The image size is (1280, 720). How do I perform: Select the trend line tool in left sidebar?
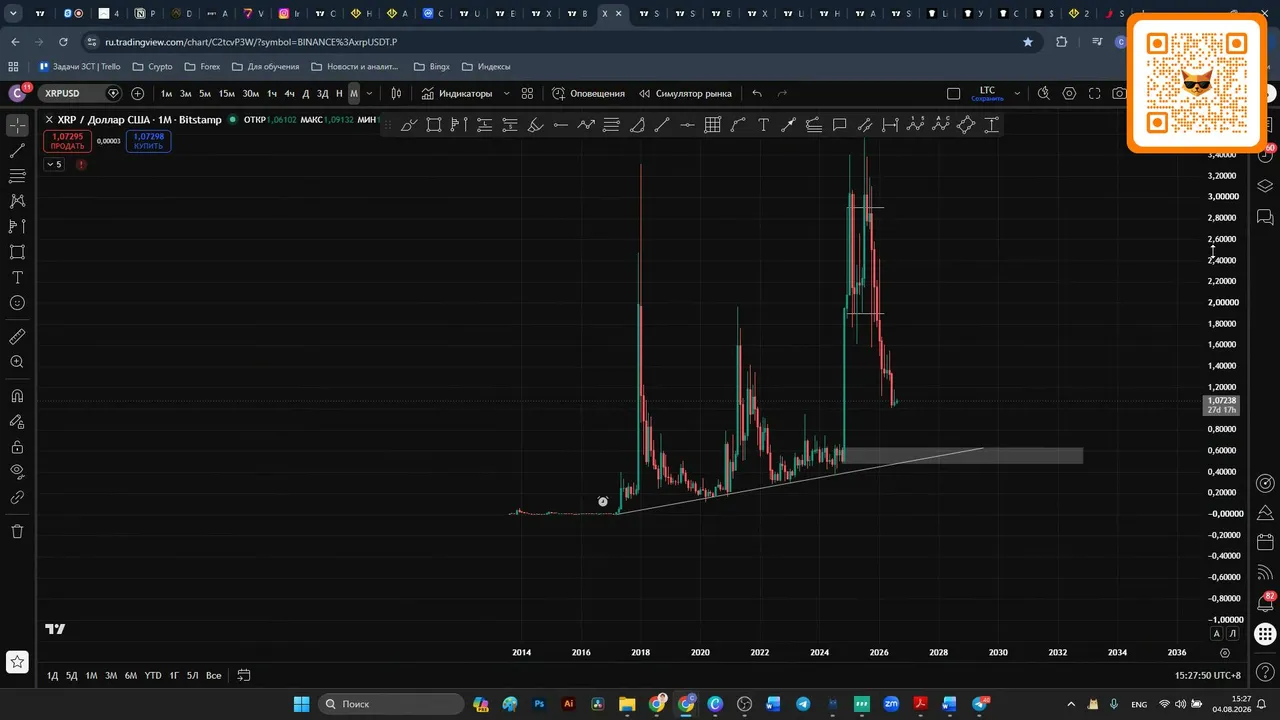tap(17, 151)
